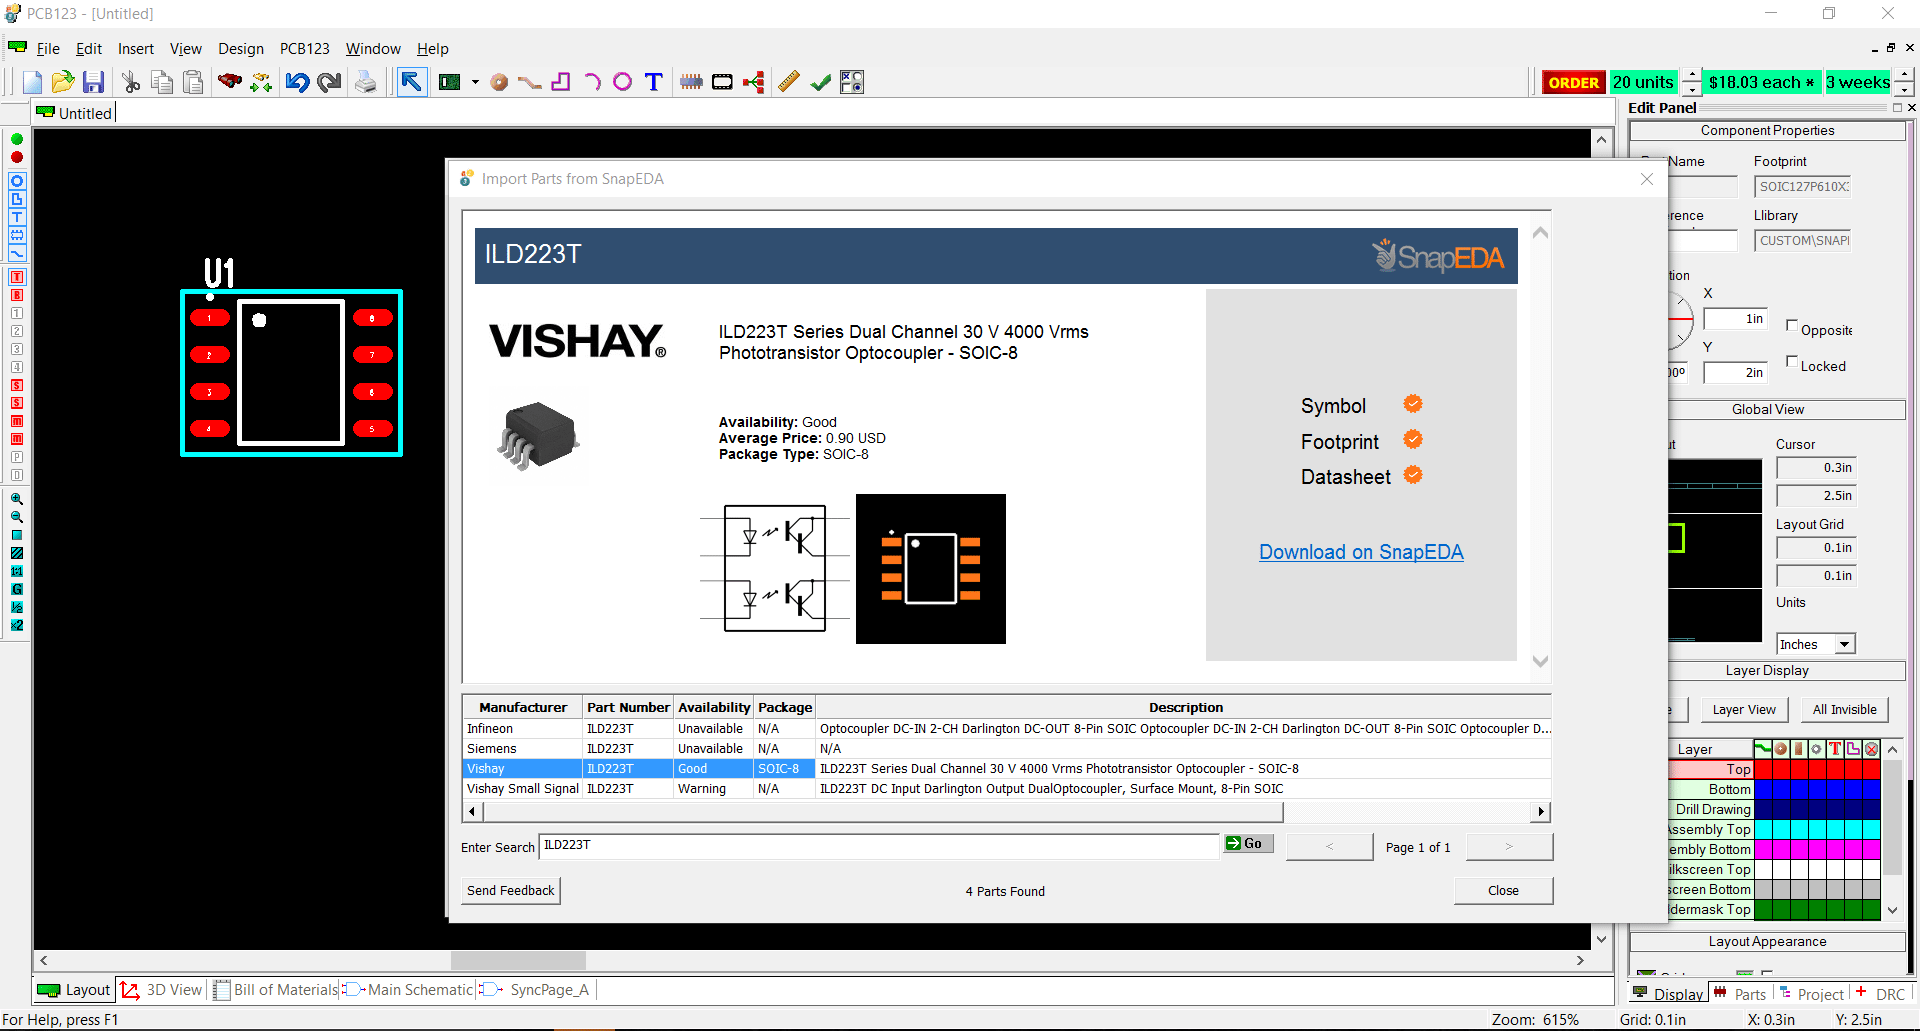Open the Design menu

coord(241,49)
